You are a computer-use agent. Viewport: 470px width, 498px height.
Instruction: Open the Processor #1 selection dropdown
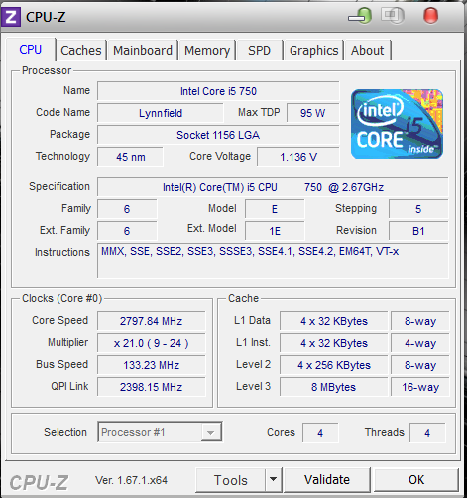(160, 432)
